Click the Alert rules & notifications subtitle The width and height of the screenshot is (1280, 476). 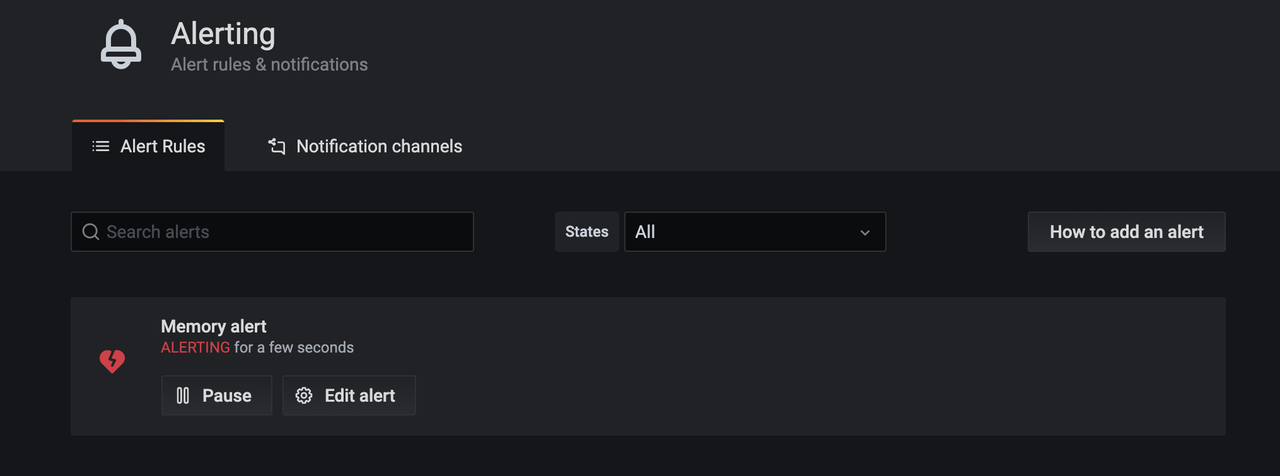pyautogui.click(x=269, y=65)
